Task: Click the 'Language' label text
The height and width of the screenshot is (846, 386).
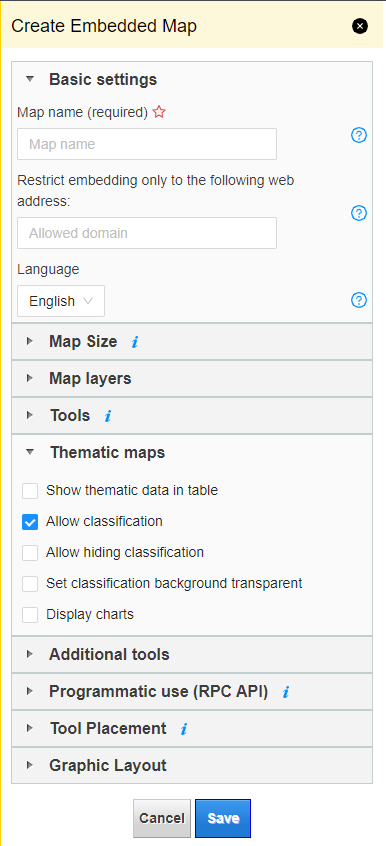Action: 48,269
